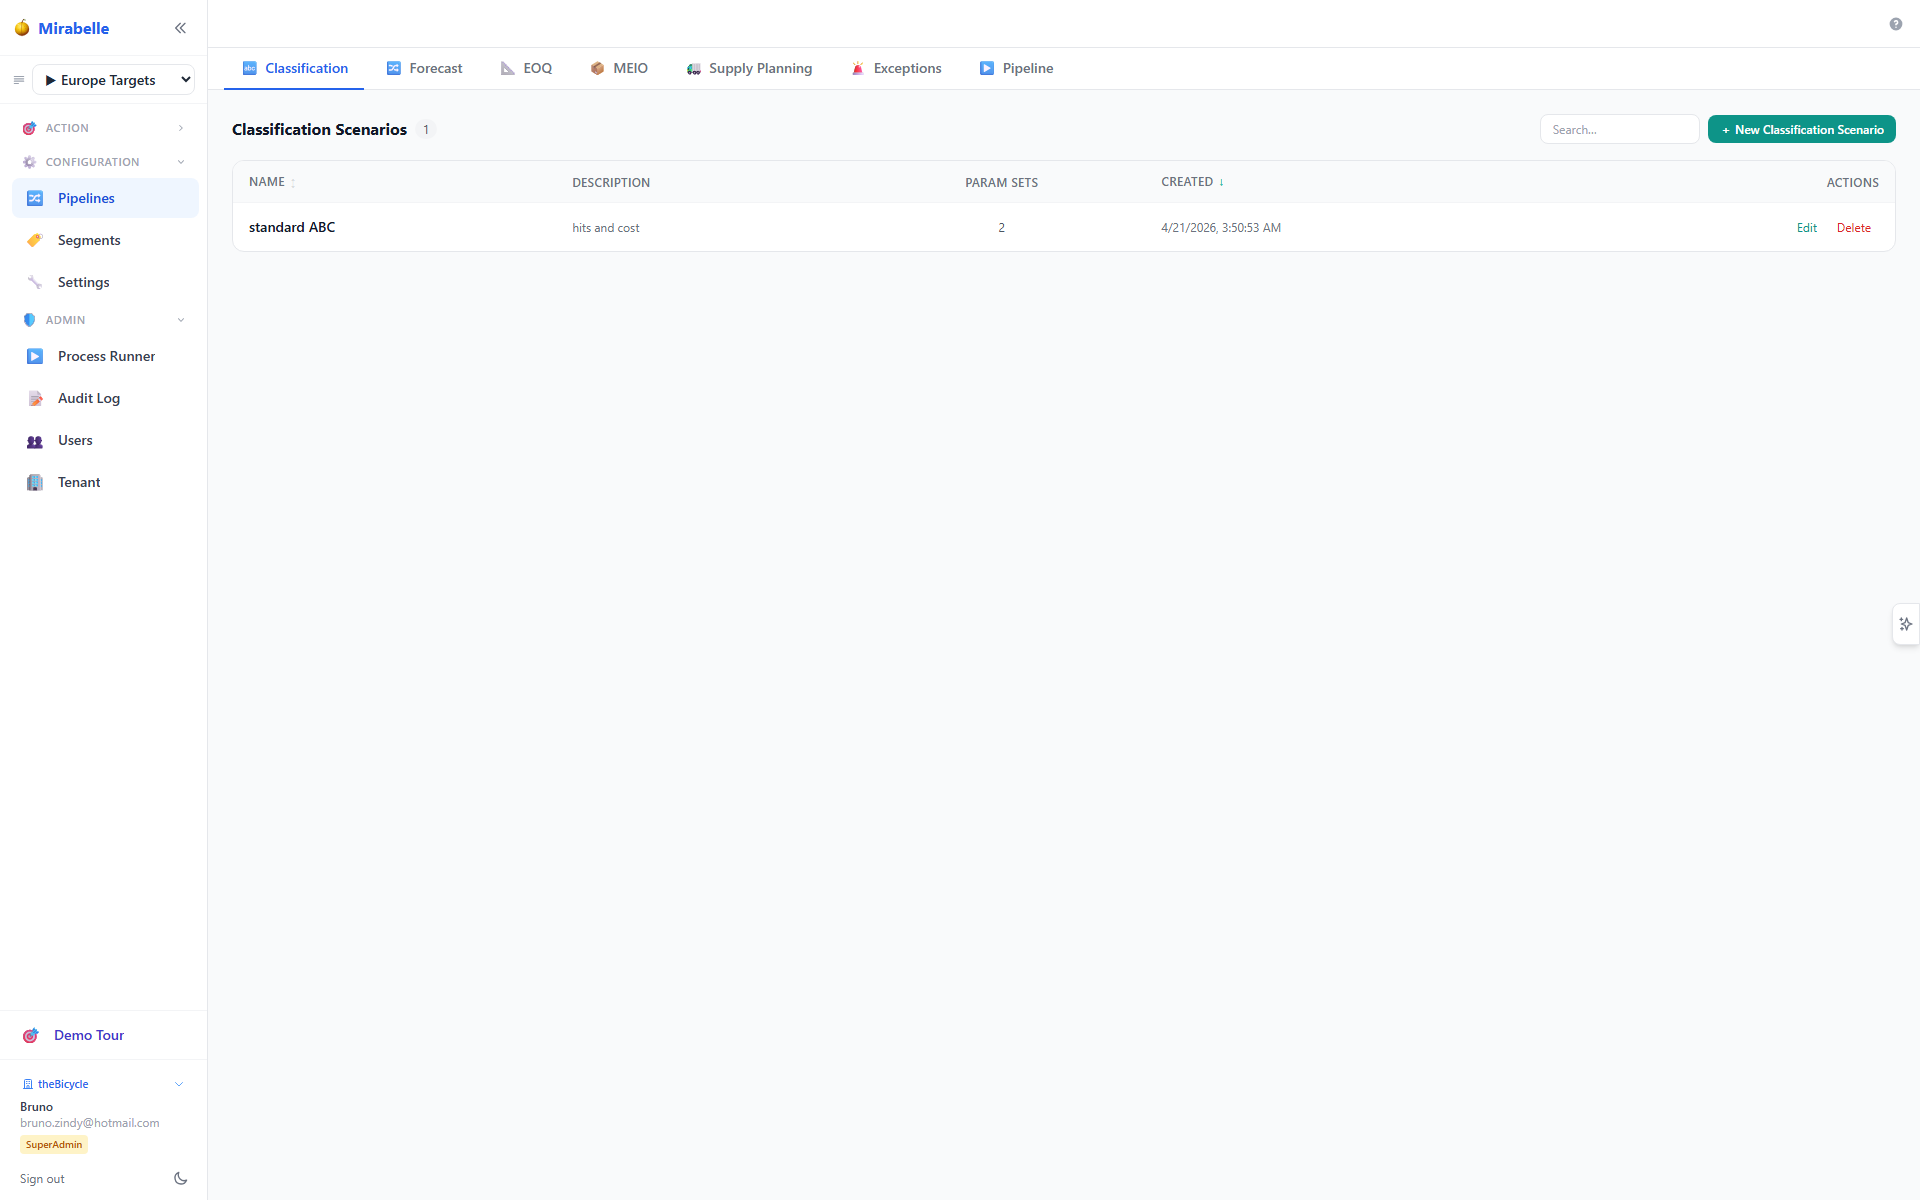Click the SuperAdmin role badge
Screen dimensions: 1920x1200
pos(54,1144)
